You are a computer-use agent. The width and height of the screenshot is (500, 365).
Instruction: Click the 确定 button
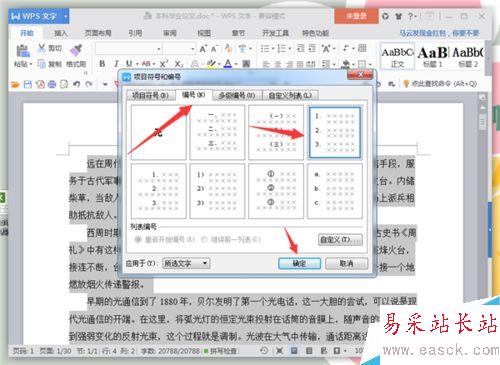(x=299, y=263)
